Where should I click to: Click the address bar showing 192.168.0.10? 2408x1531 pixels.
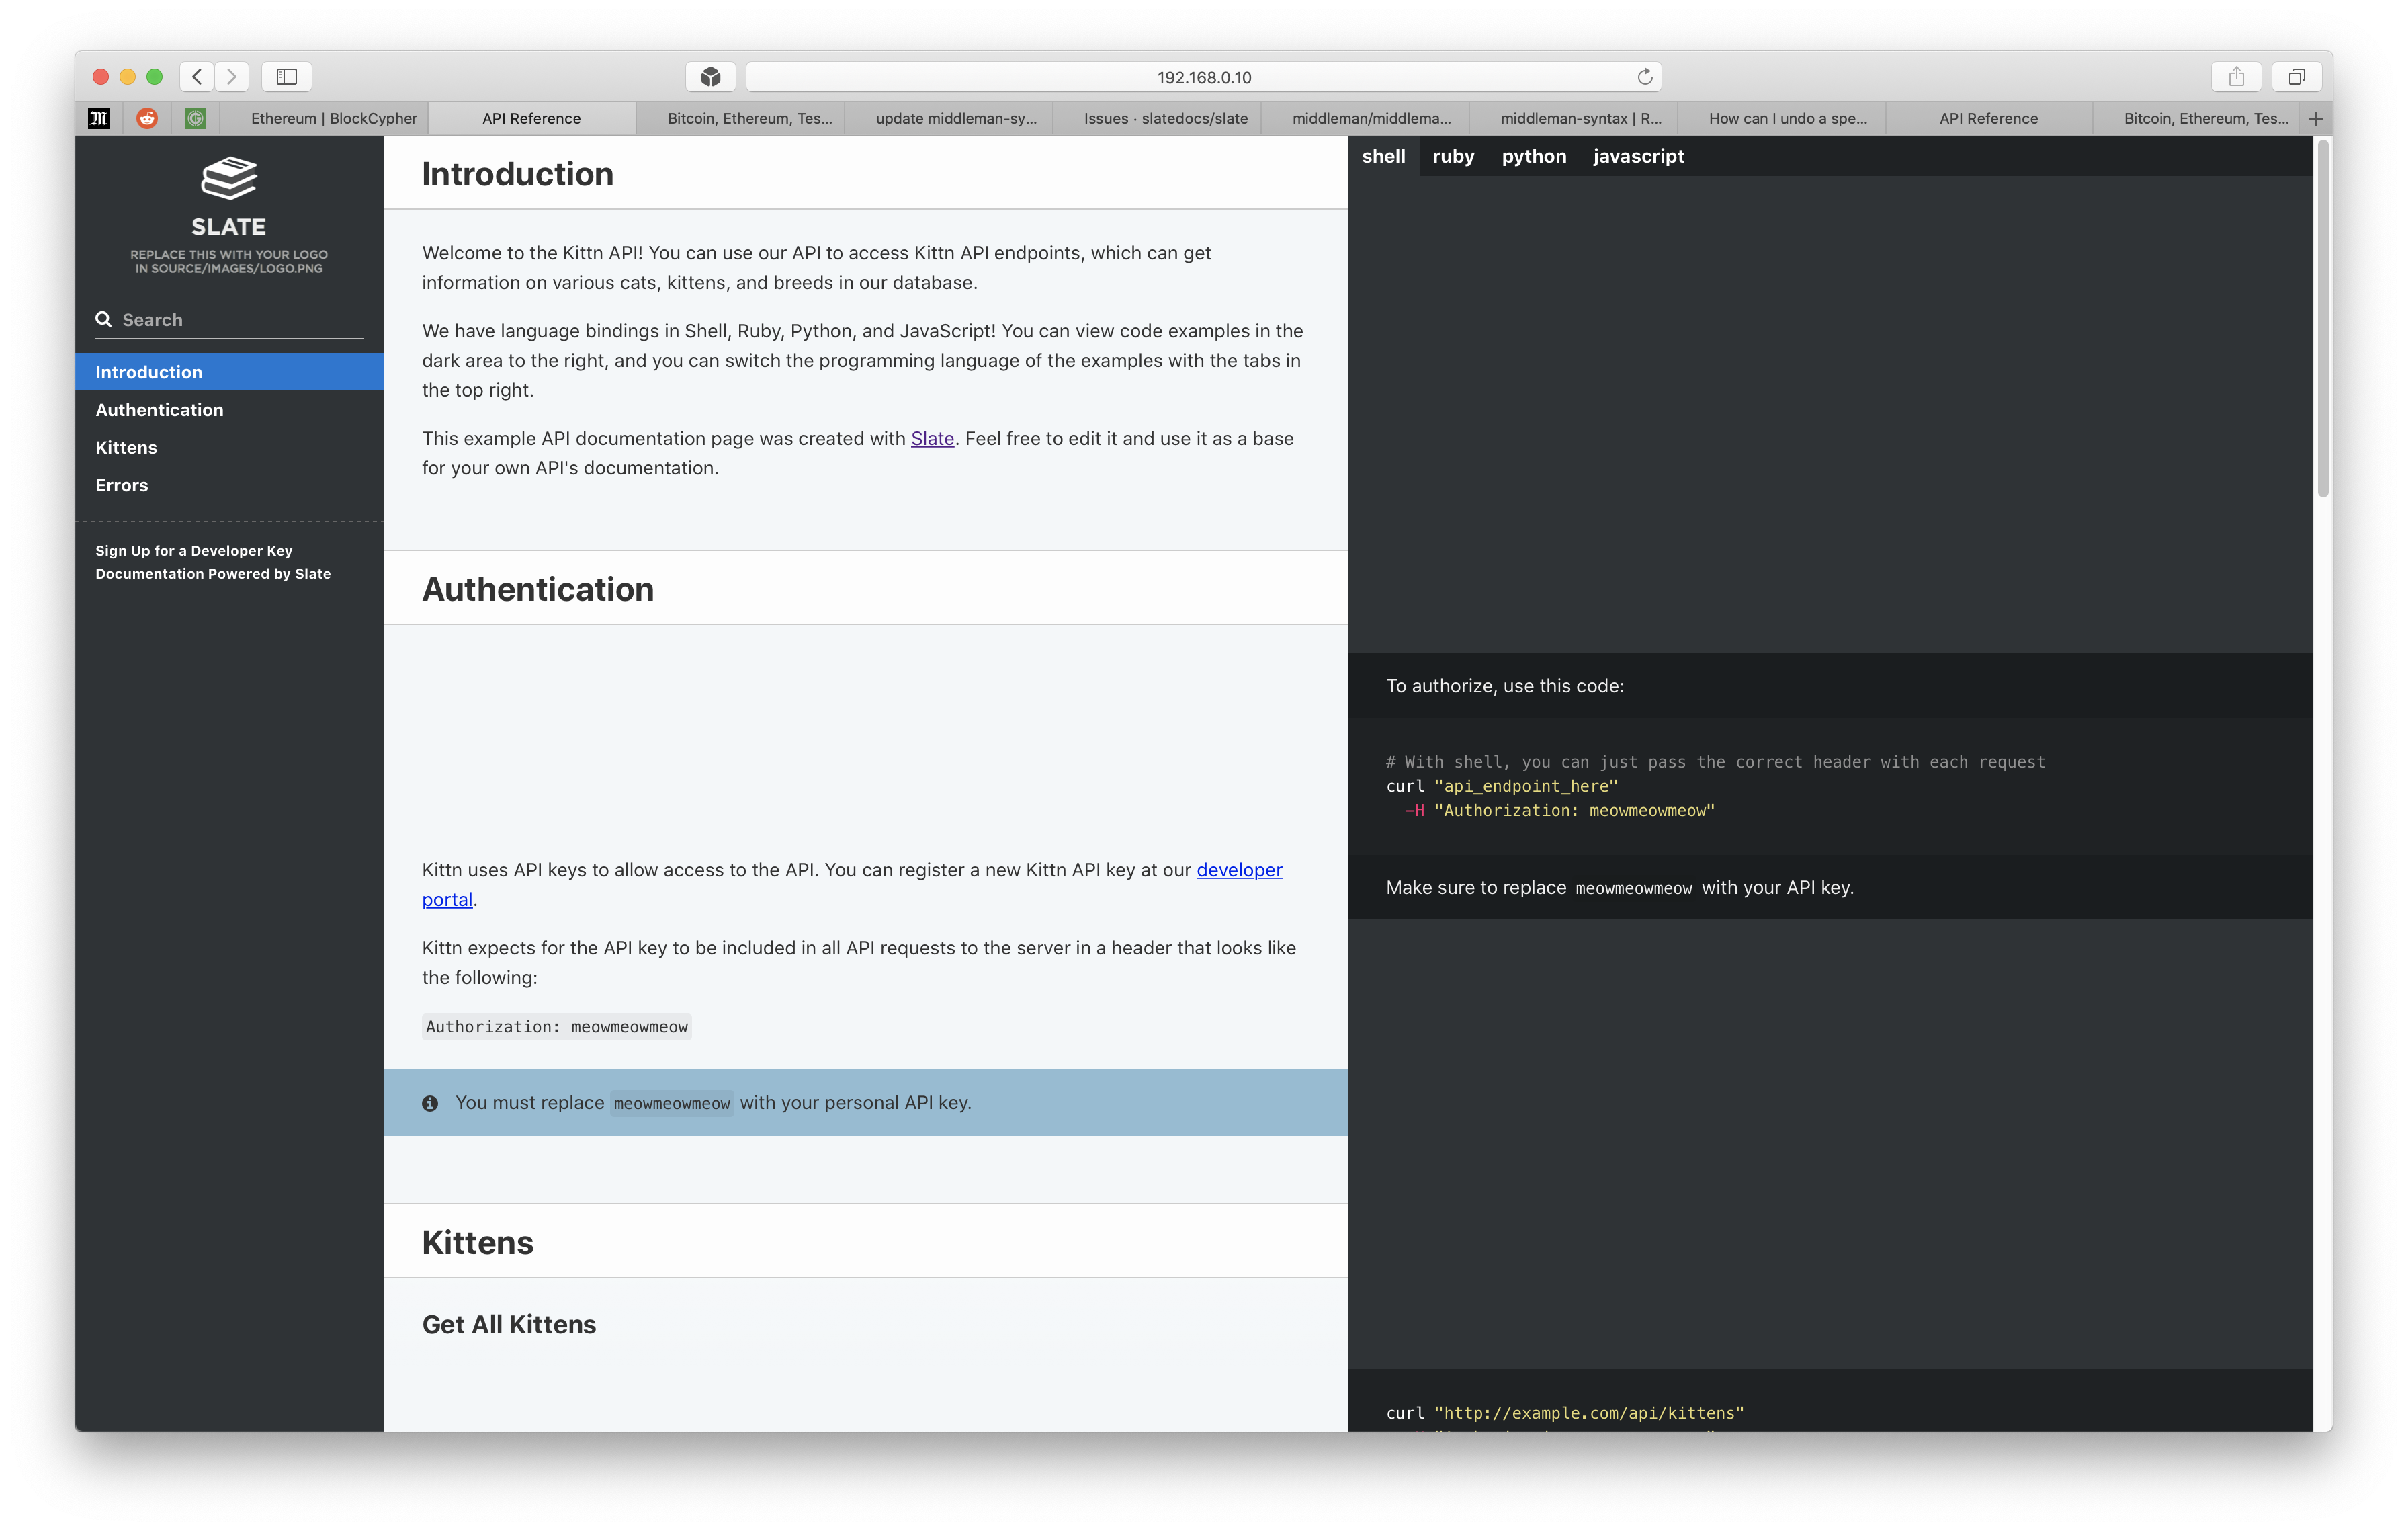(1203, 77)
